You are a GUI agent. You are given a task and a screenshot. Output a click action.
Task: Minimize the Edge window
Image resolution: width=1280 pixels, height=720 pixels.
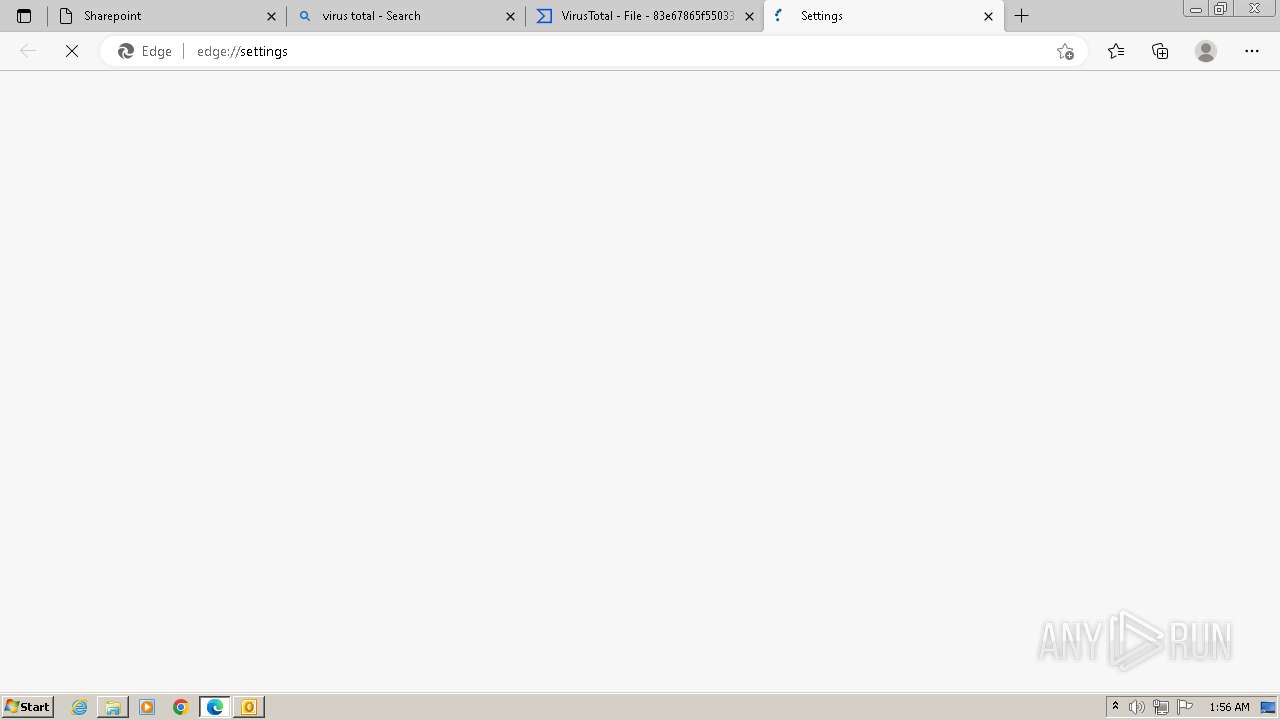pos(1195,9)
